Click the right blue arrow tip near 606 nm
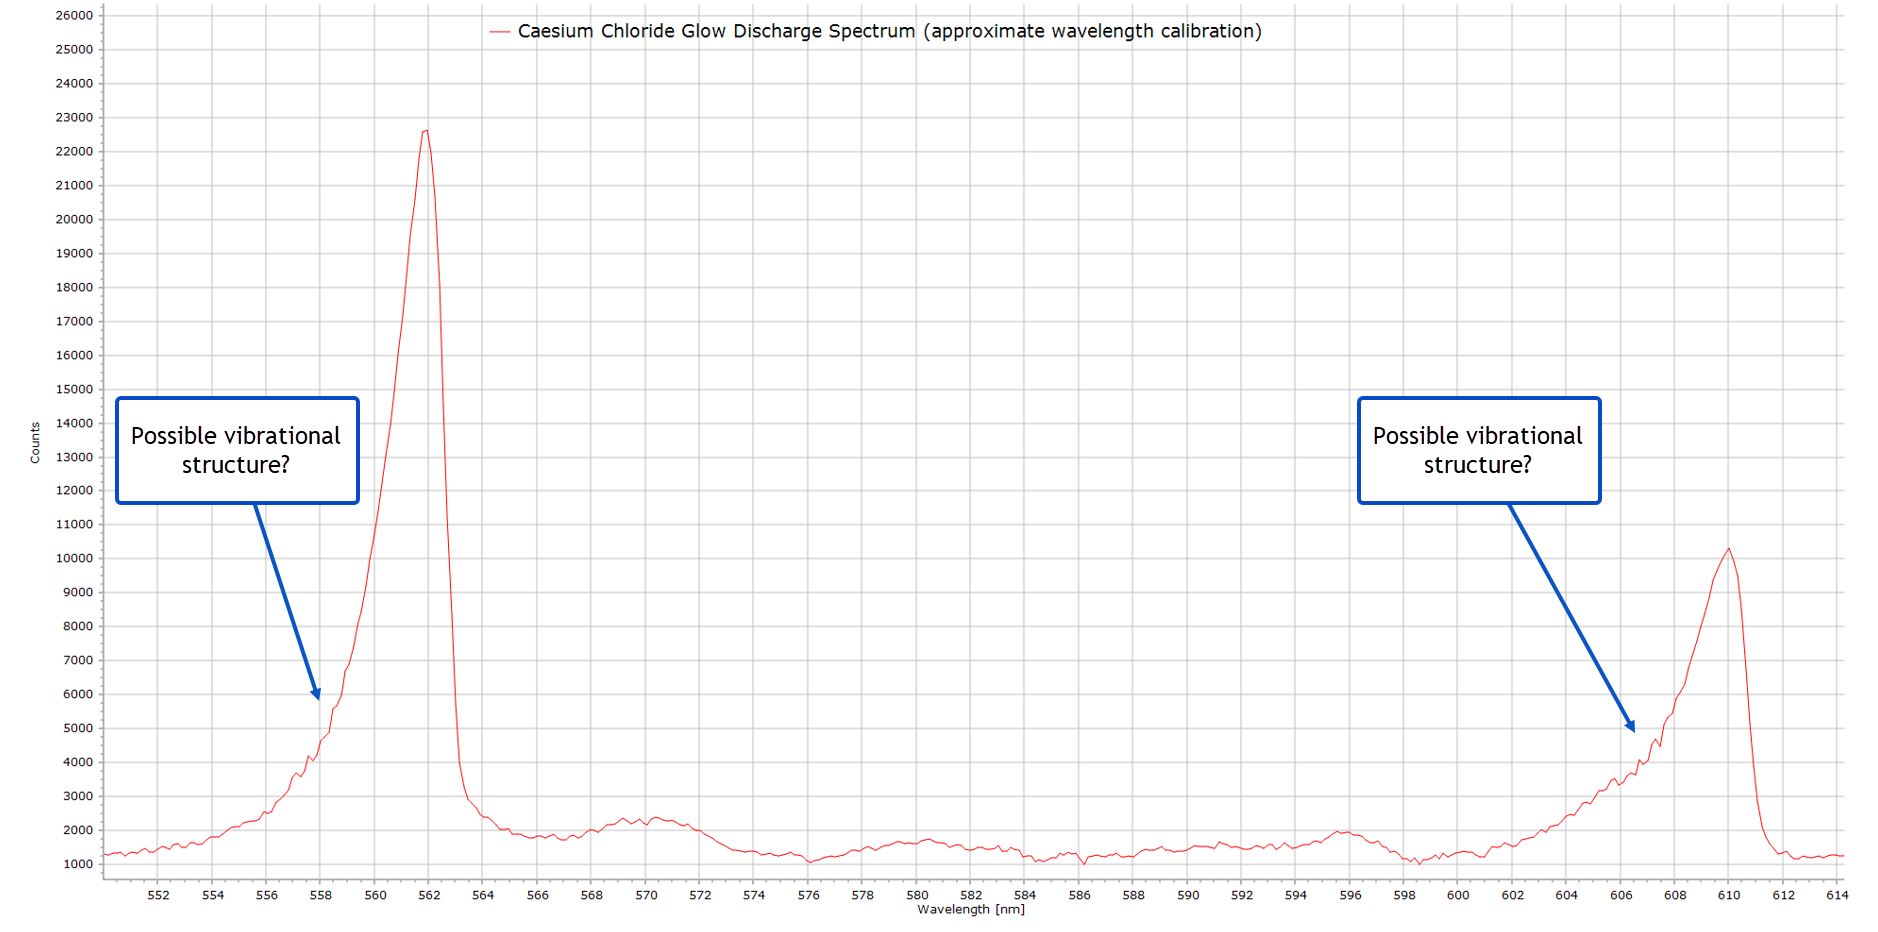 [1632, 728]
